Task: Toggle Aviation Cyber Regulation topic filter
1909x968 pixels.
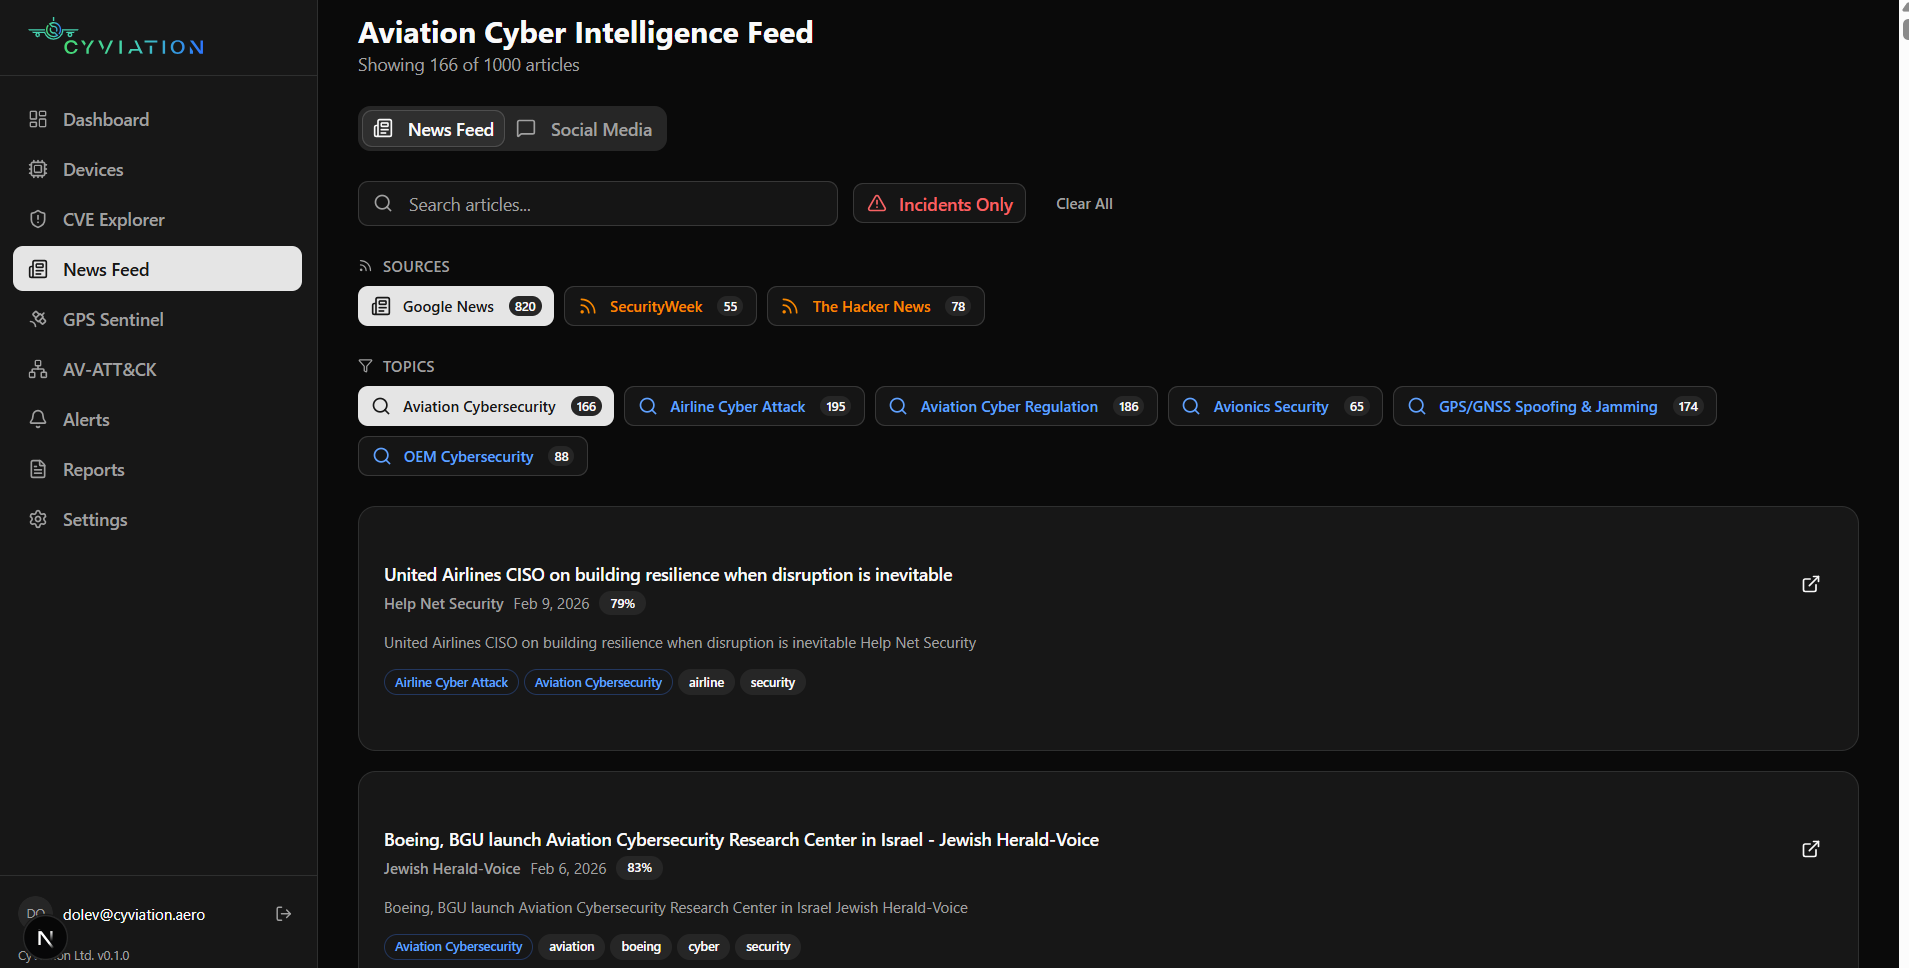Action: coord(1016,406)
